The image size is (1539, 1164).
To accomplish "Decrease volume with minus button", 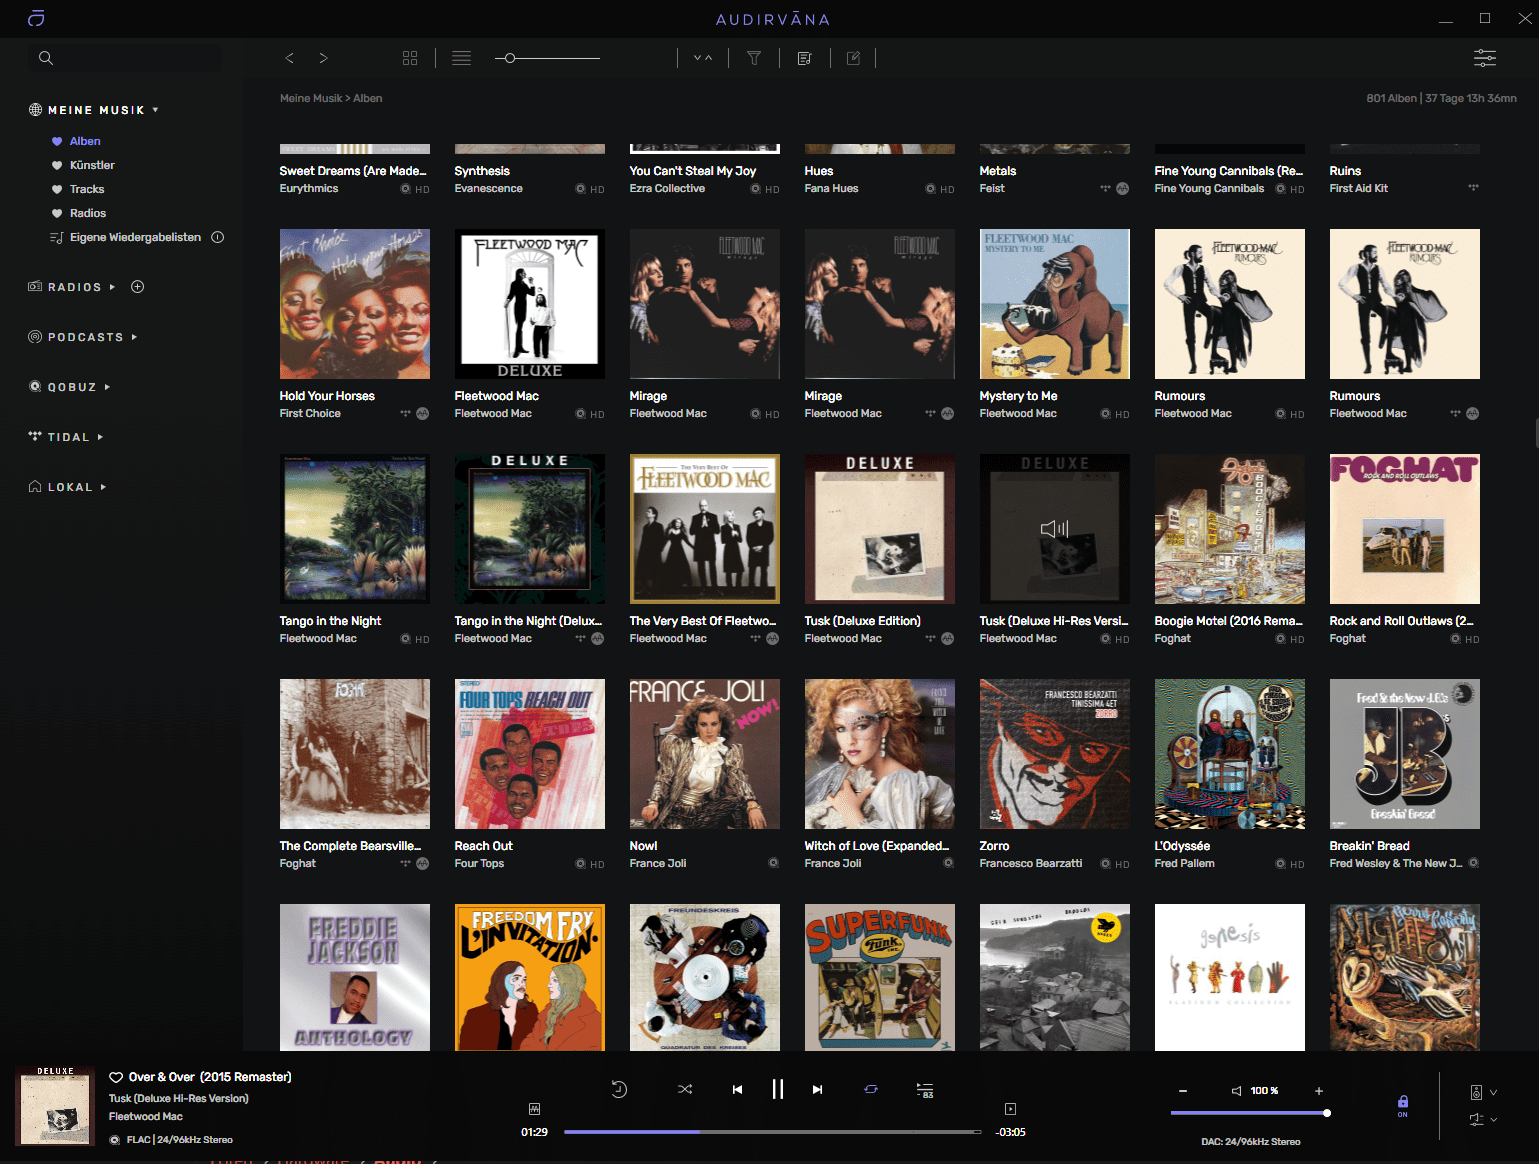I will click(x=1183, y=1091).
